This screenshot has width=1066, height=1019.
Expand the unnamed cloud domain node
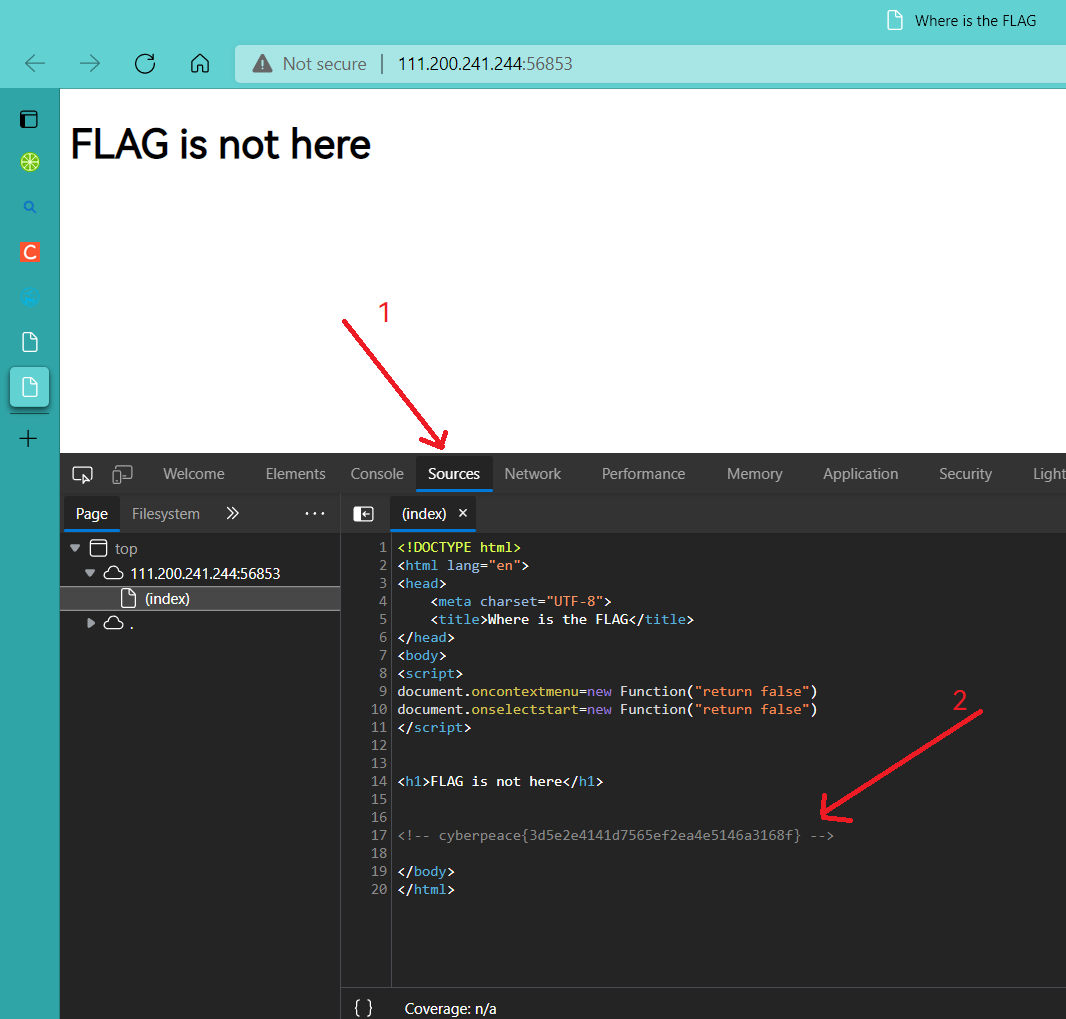point(90,623)
